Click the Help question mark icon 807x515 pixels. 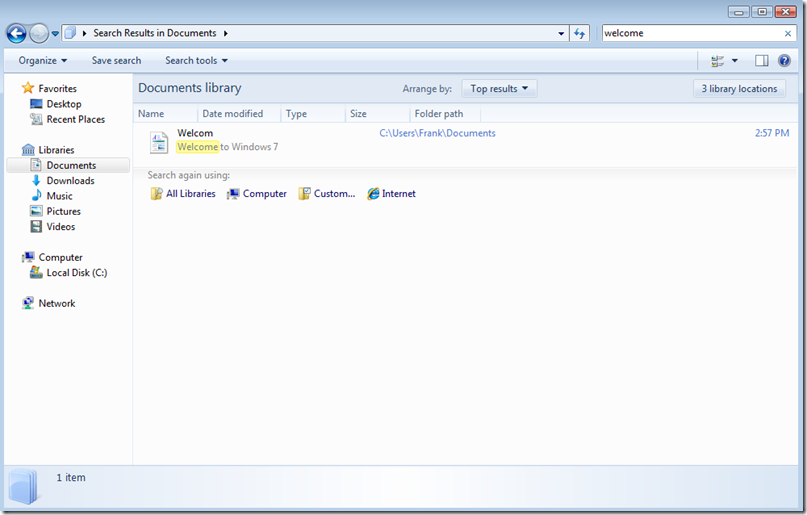coord(784,61)
